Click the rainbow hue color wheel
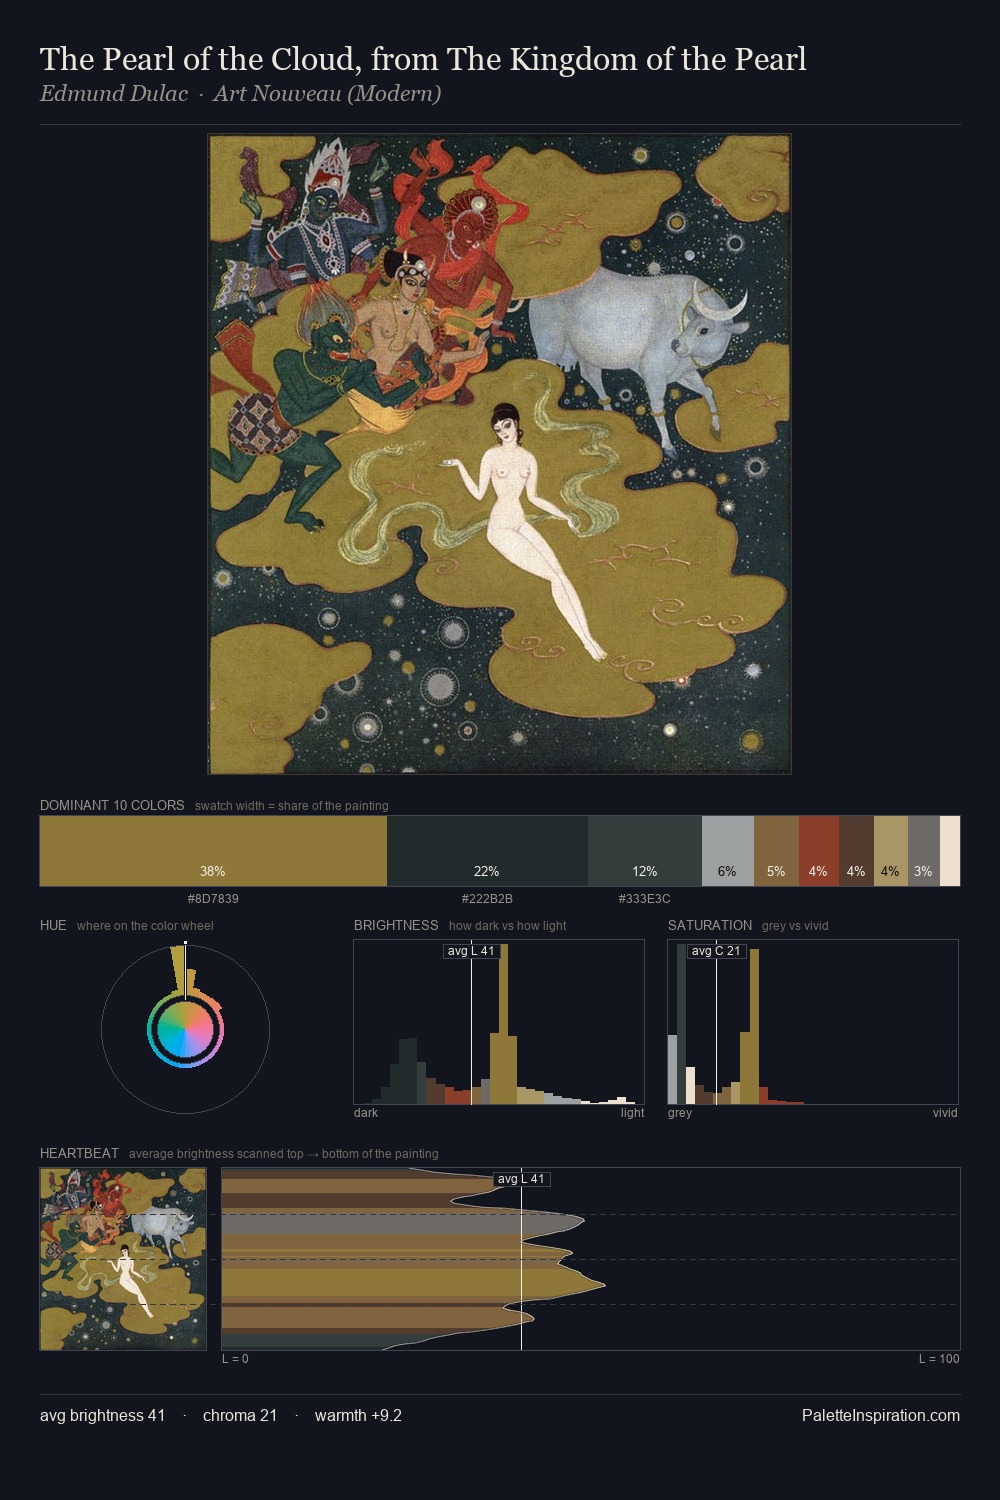The image size is (1000, 1500). (x=185, y=1029)
